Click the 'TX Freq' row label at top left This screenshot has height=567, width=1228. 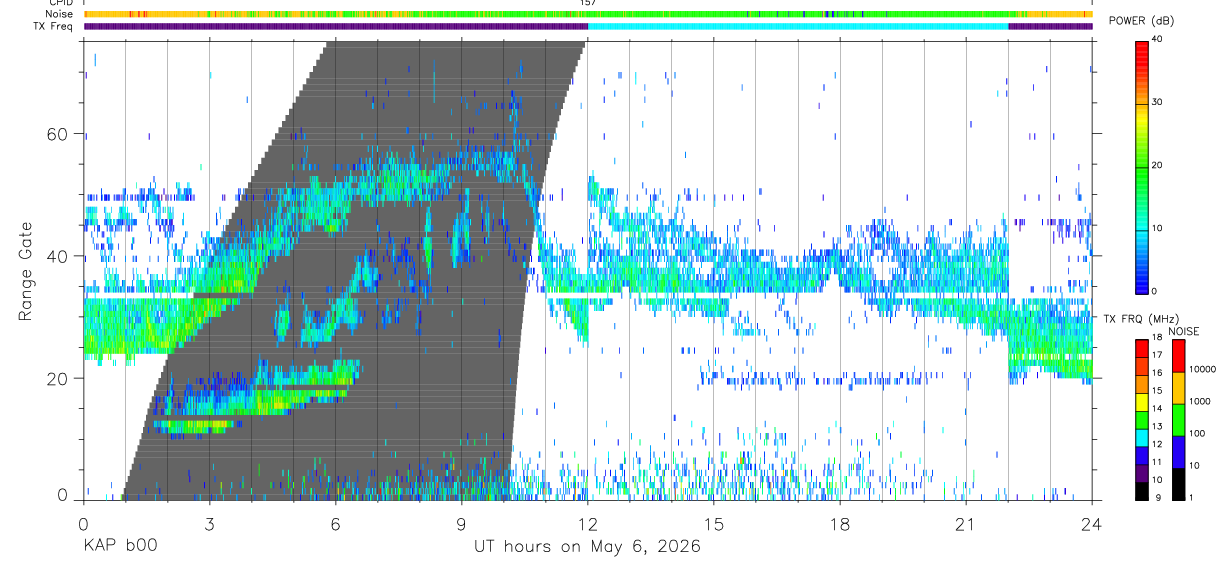[53, 26]
